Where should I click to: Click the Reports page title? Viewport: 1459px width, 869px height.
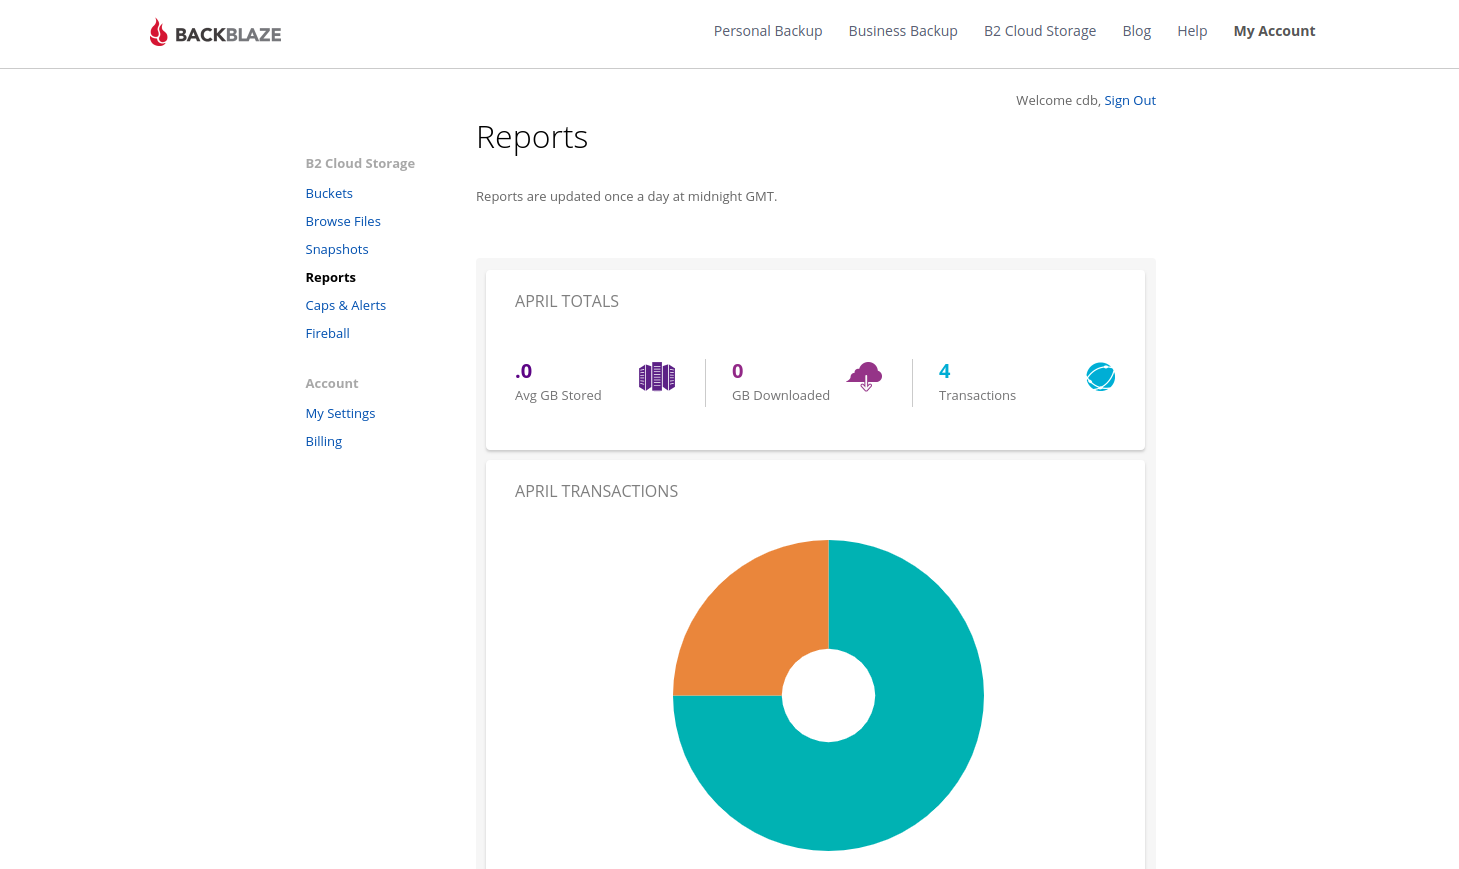pos(532,137)
